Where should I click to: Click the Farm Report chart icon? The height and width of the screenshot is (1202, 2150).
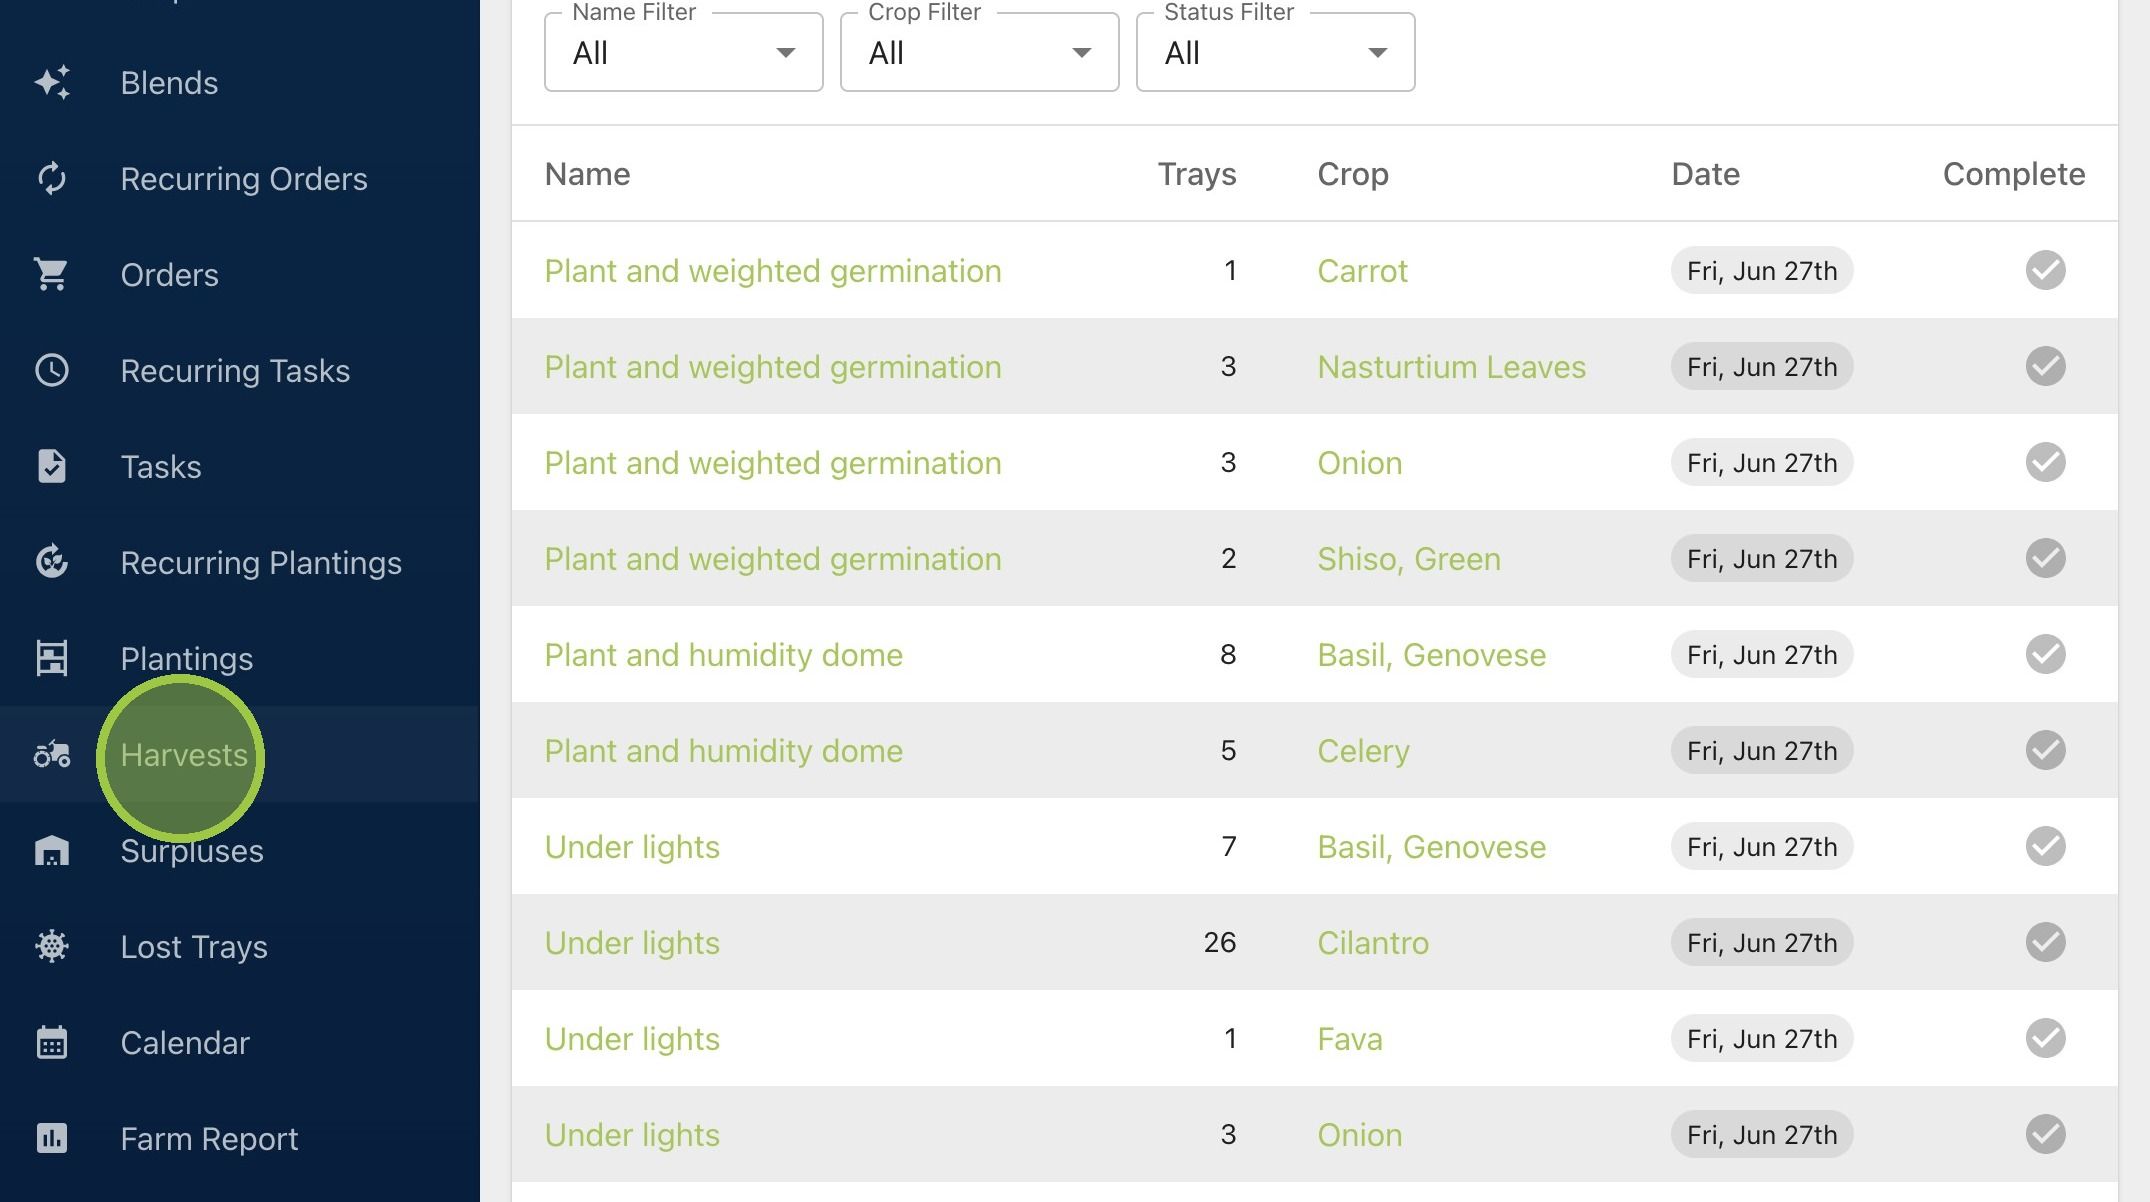(x=52, y=1139)
